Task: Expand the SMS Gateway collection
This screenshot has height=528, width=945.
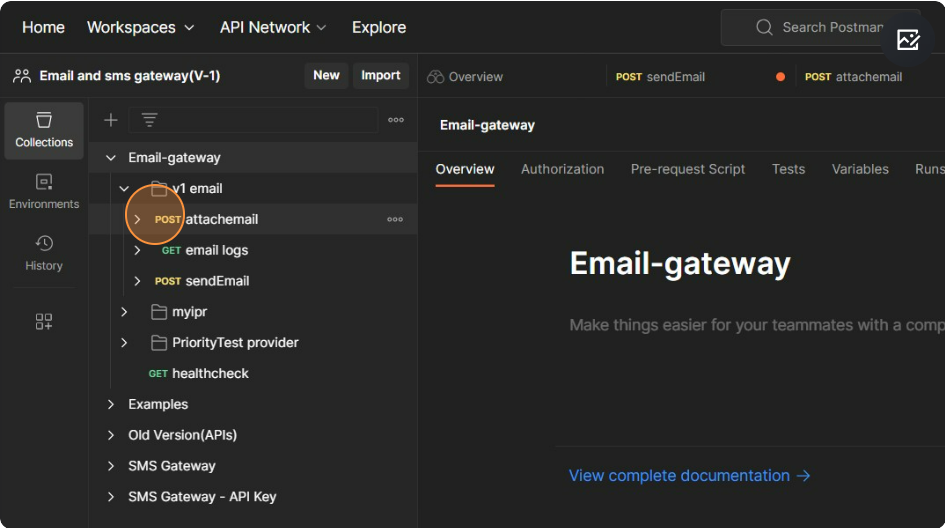Action: [x=111, y=466]
